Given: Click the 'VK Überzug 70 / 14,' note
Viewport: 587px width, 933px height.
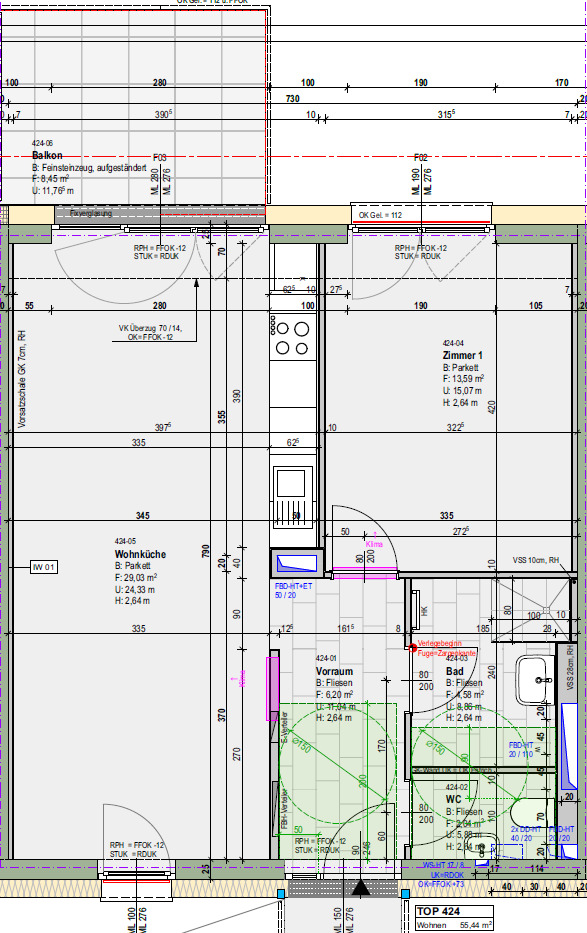Looking at the screenshot, I should (x=150, y=328).
